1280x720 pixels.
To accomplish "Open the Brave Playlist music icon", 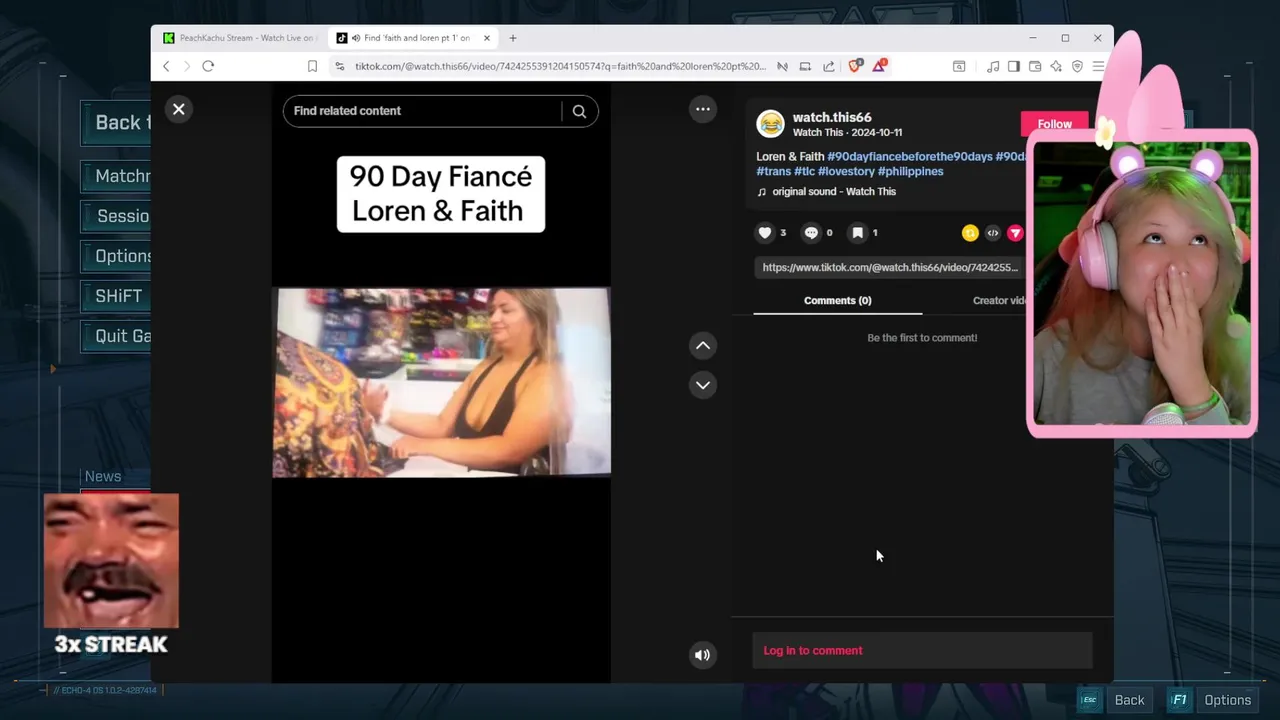I will [x=993, y=66].
